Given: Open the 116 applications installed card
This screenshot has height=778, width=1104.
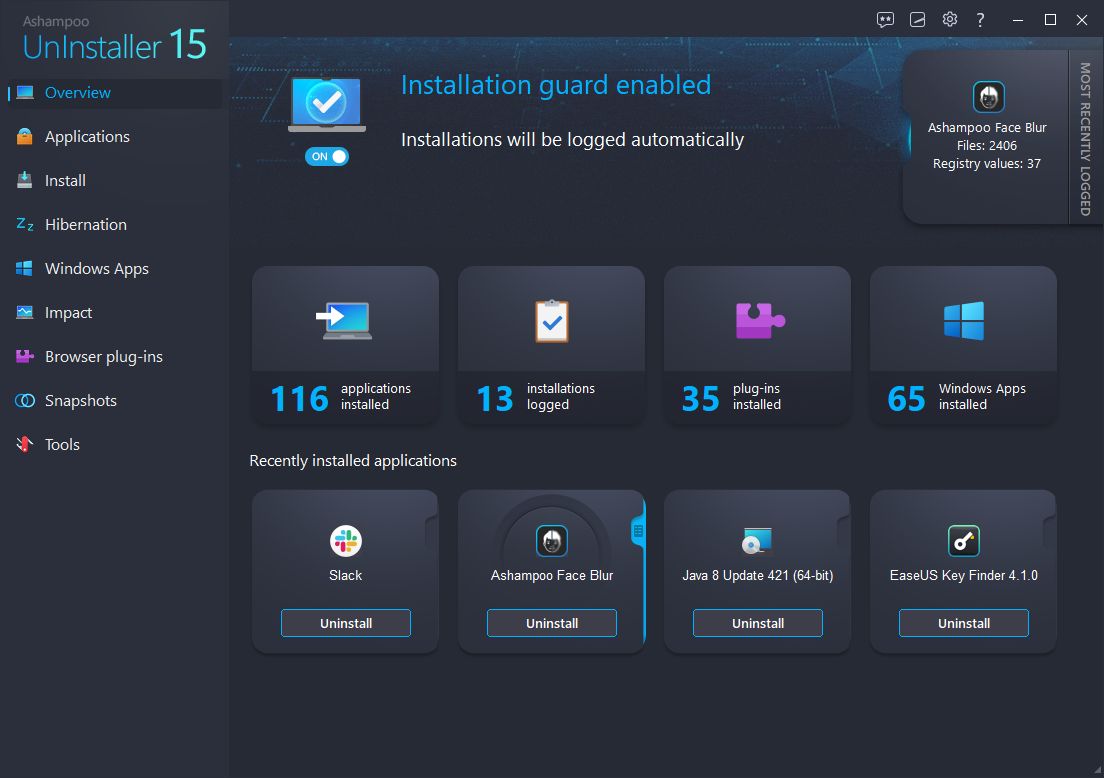Looking at the screenshot, I should pyautogui.click(x=345, y=345).
